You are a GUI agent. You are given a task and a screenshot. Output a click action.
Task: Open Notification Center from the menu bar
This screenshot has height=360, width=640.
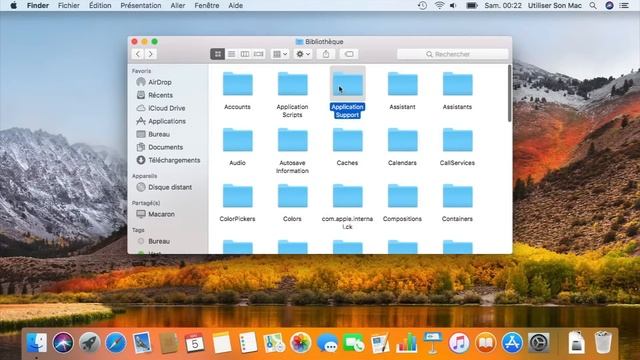(x=624, y=5)
